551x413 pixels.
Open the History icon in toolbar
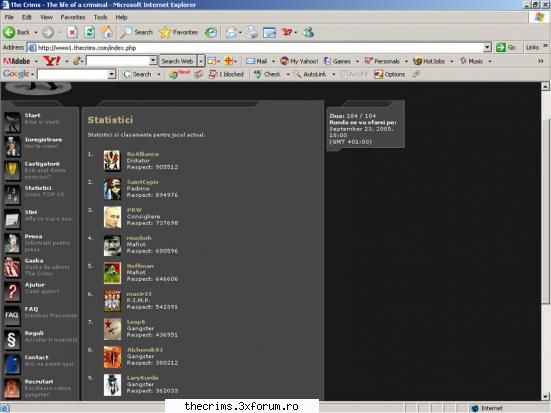211,32
